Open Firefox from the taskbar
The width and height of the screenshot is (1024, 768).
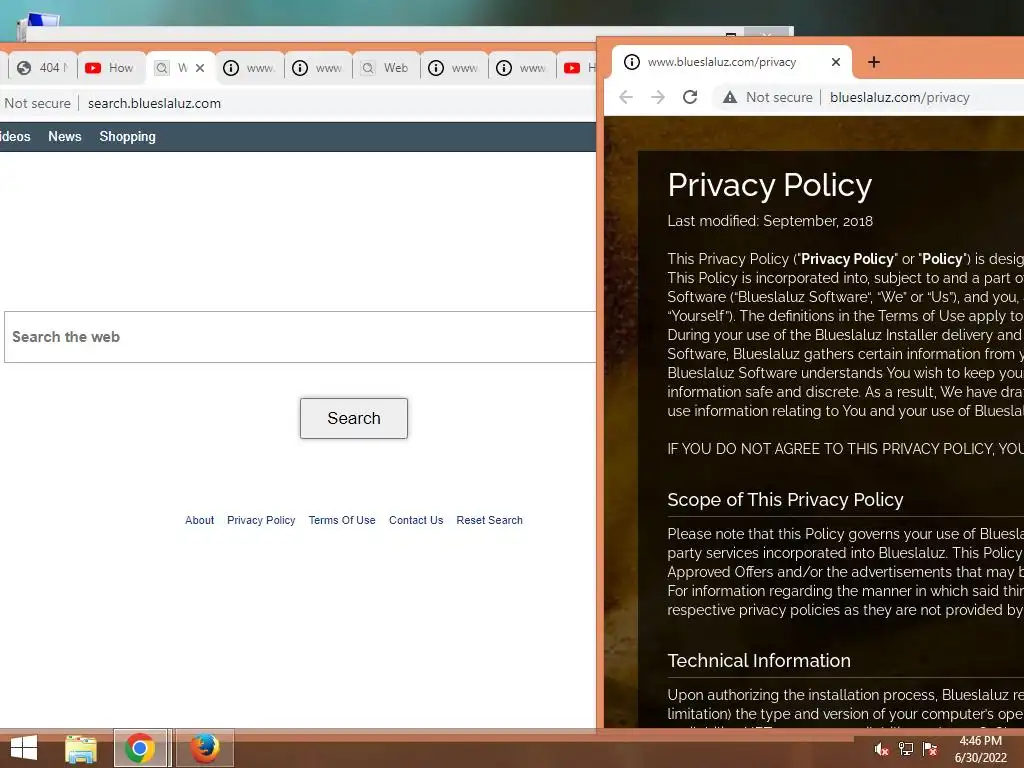tap(204, 748)
